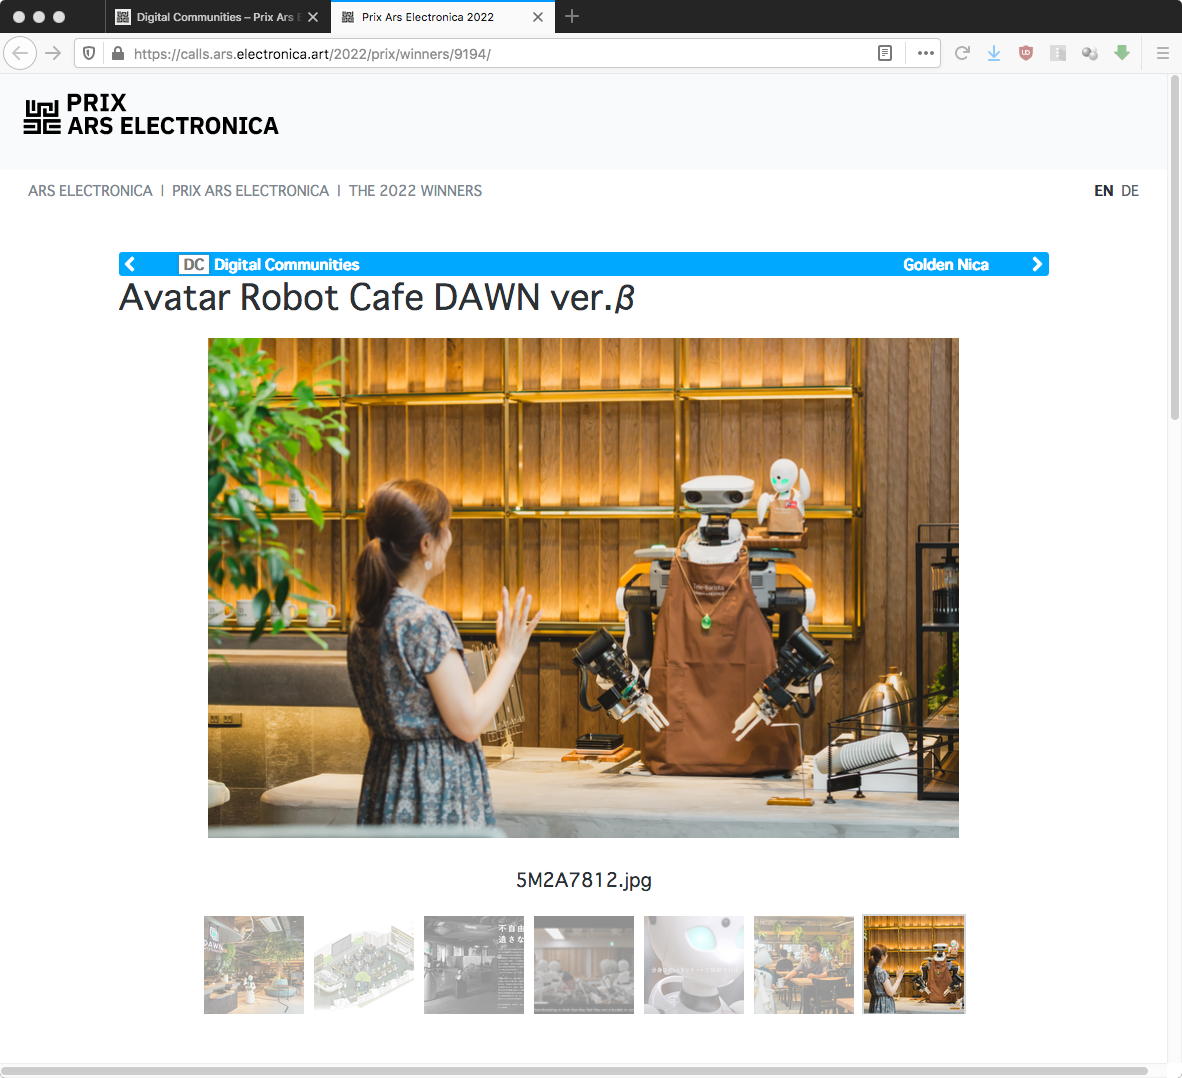This screenshot has width=1182, height=1078.
Task: Open page actions three-dot menu
Action: pyautogui.click(x=926, y=54)
